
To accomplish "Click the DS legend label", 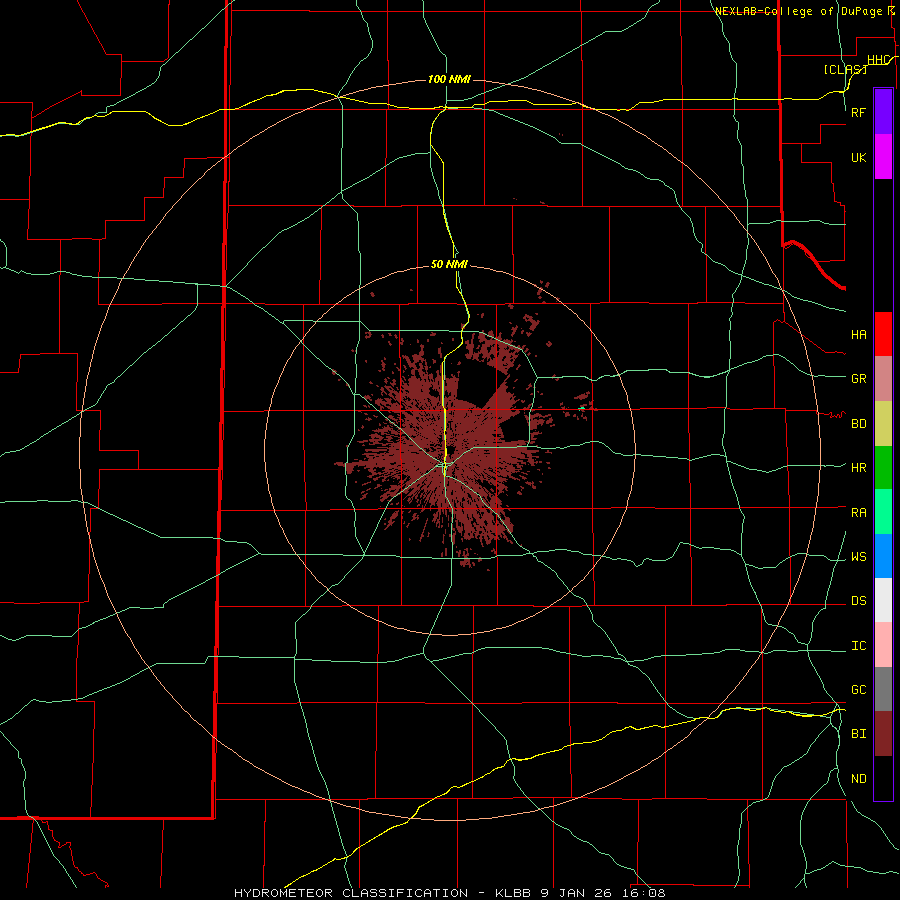I will tap(858, 601).
